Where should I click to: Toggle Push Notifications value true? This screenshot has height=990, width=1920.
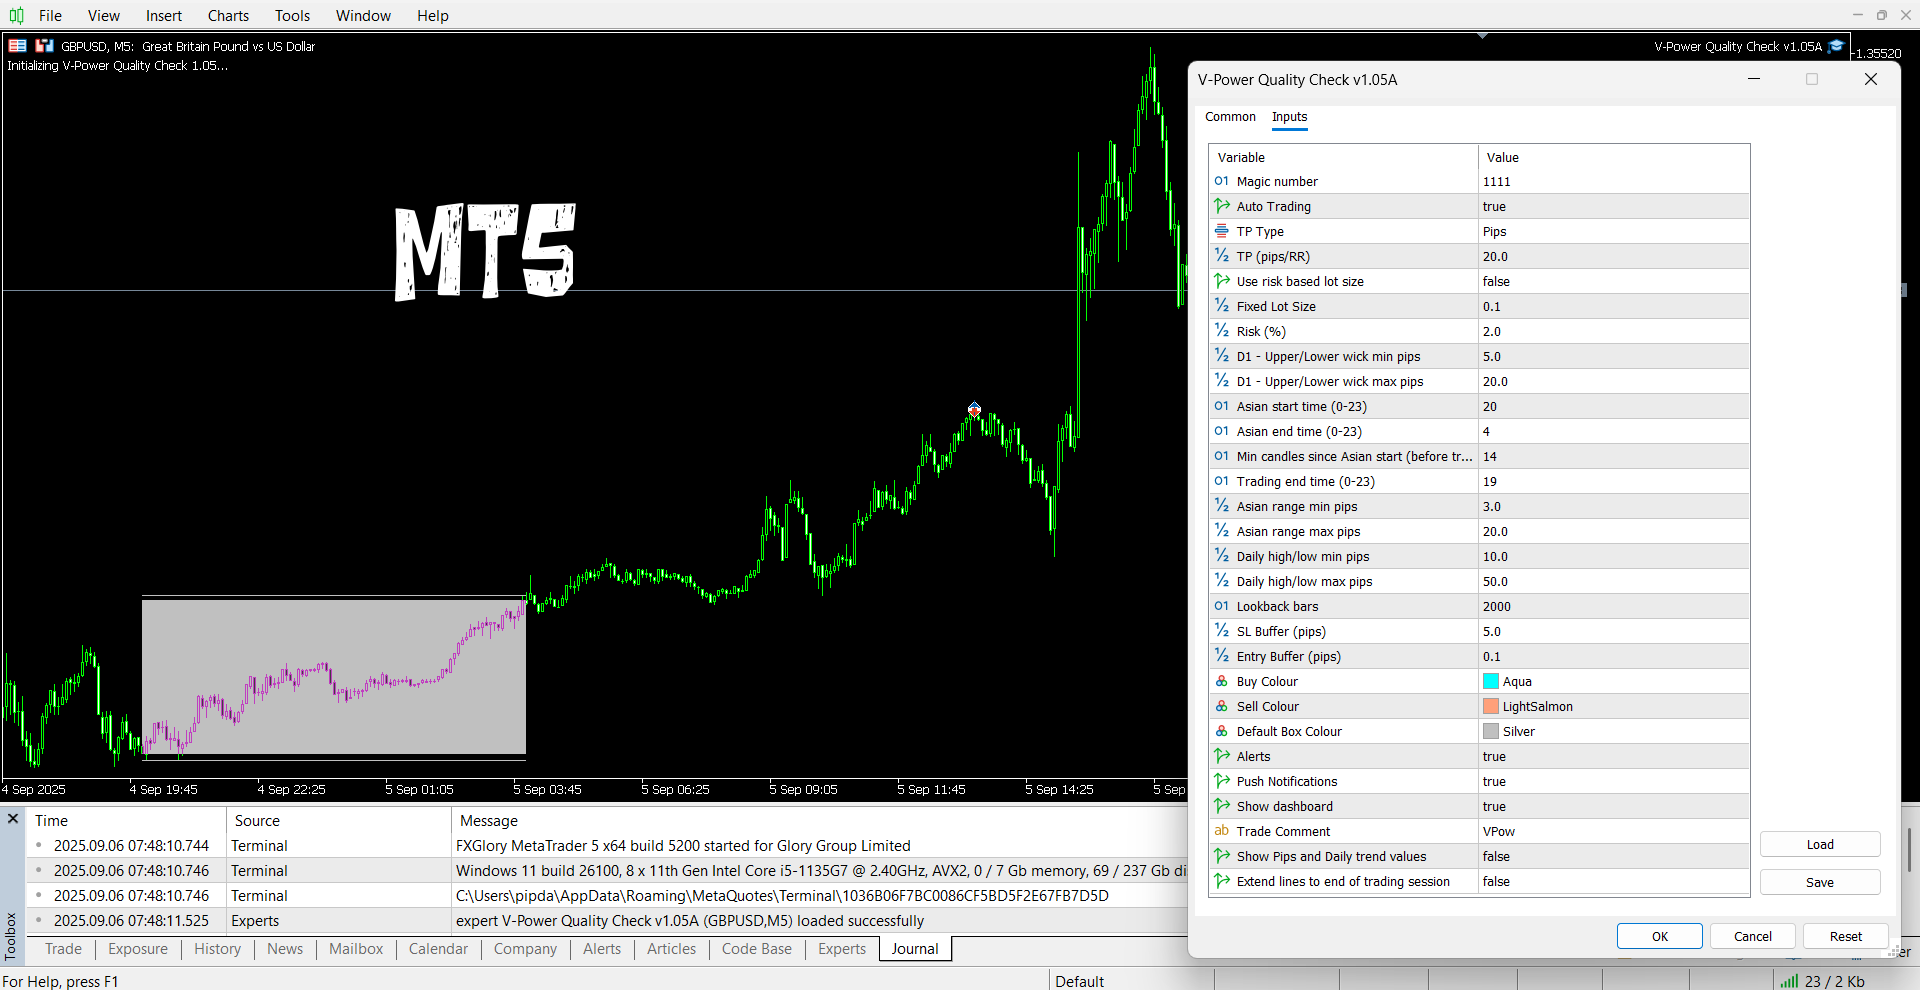click(x=1614, y=781)
